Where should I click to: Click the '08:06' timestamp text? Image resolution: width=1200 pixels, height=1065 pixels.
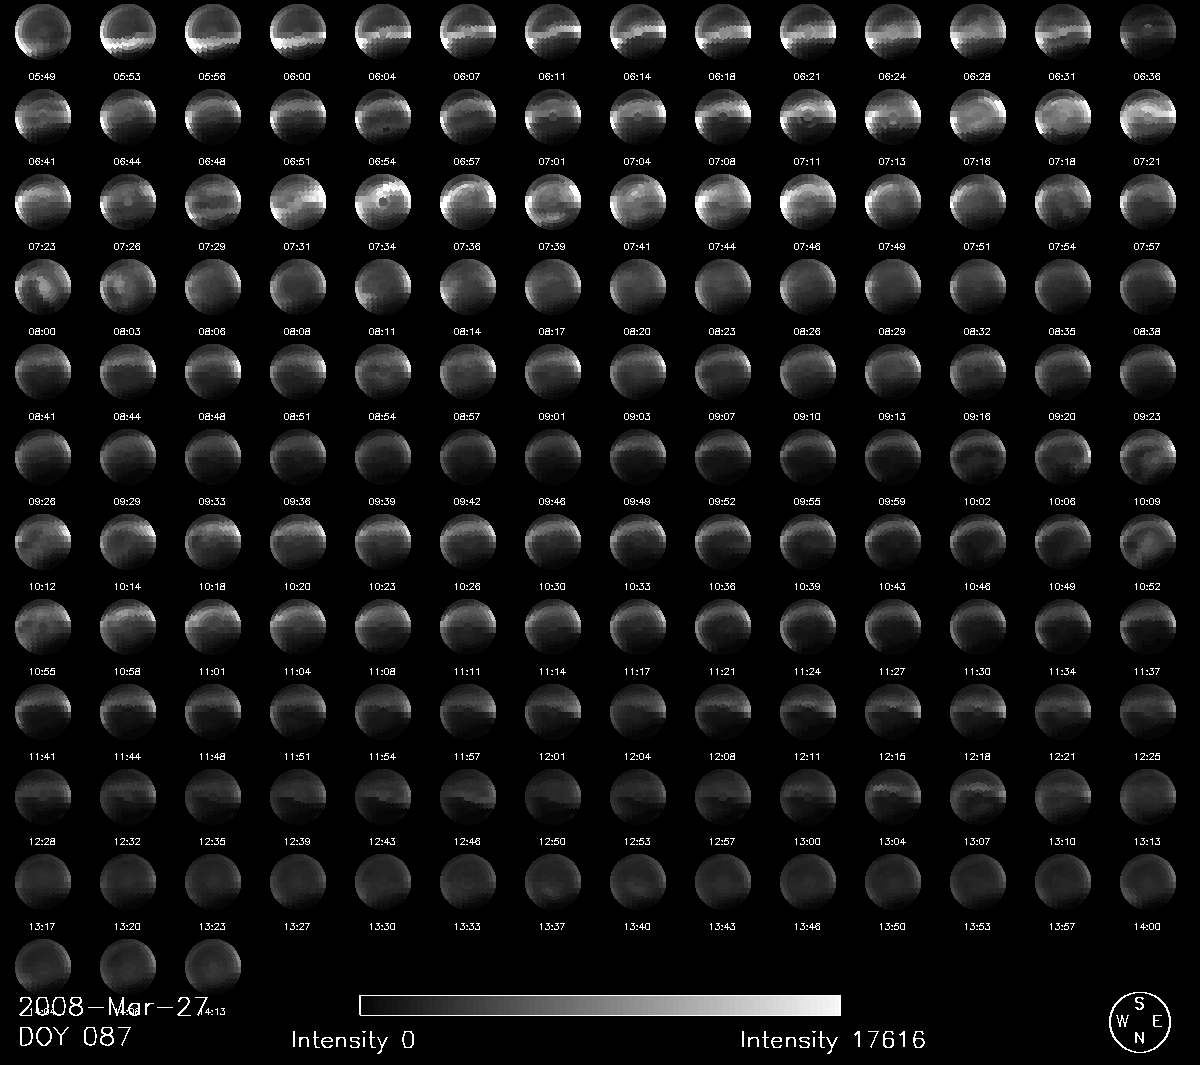212,331
